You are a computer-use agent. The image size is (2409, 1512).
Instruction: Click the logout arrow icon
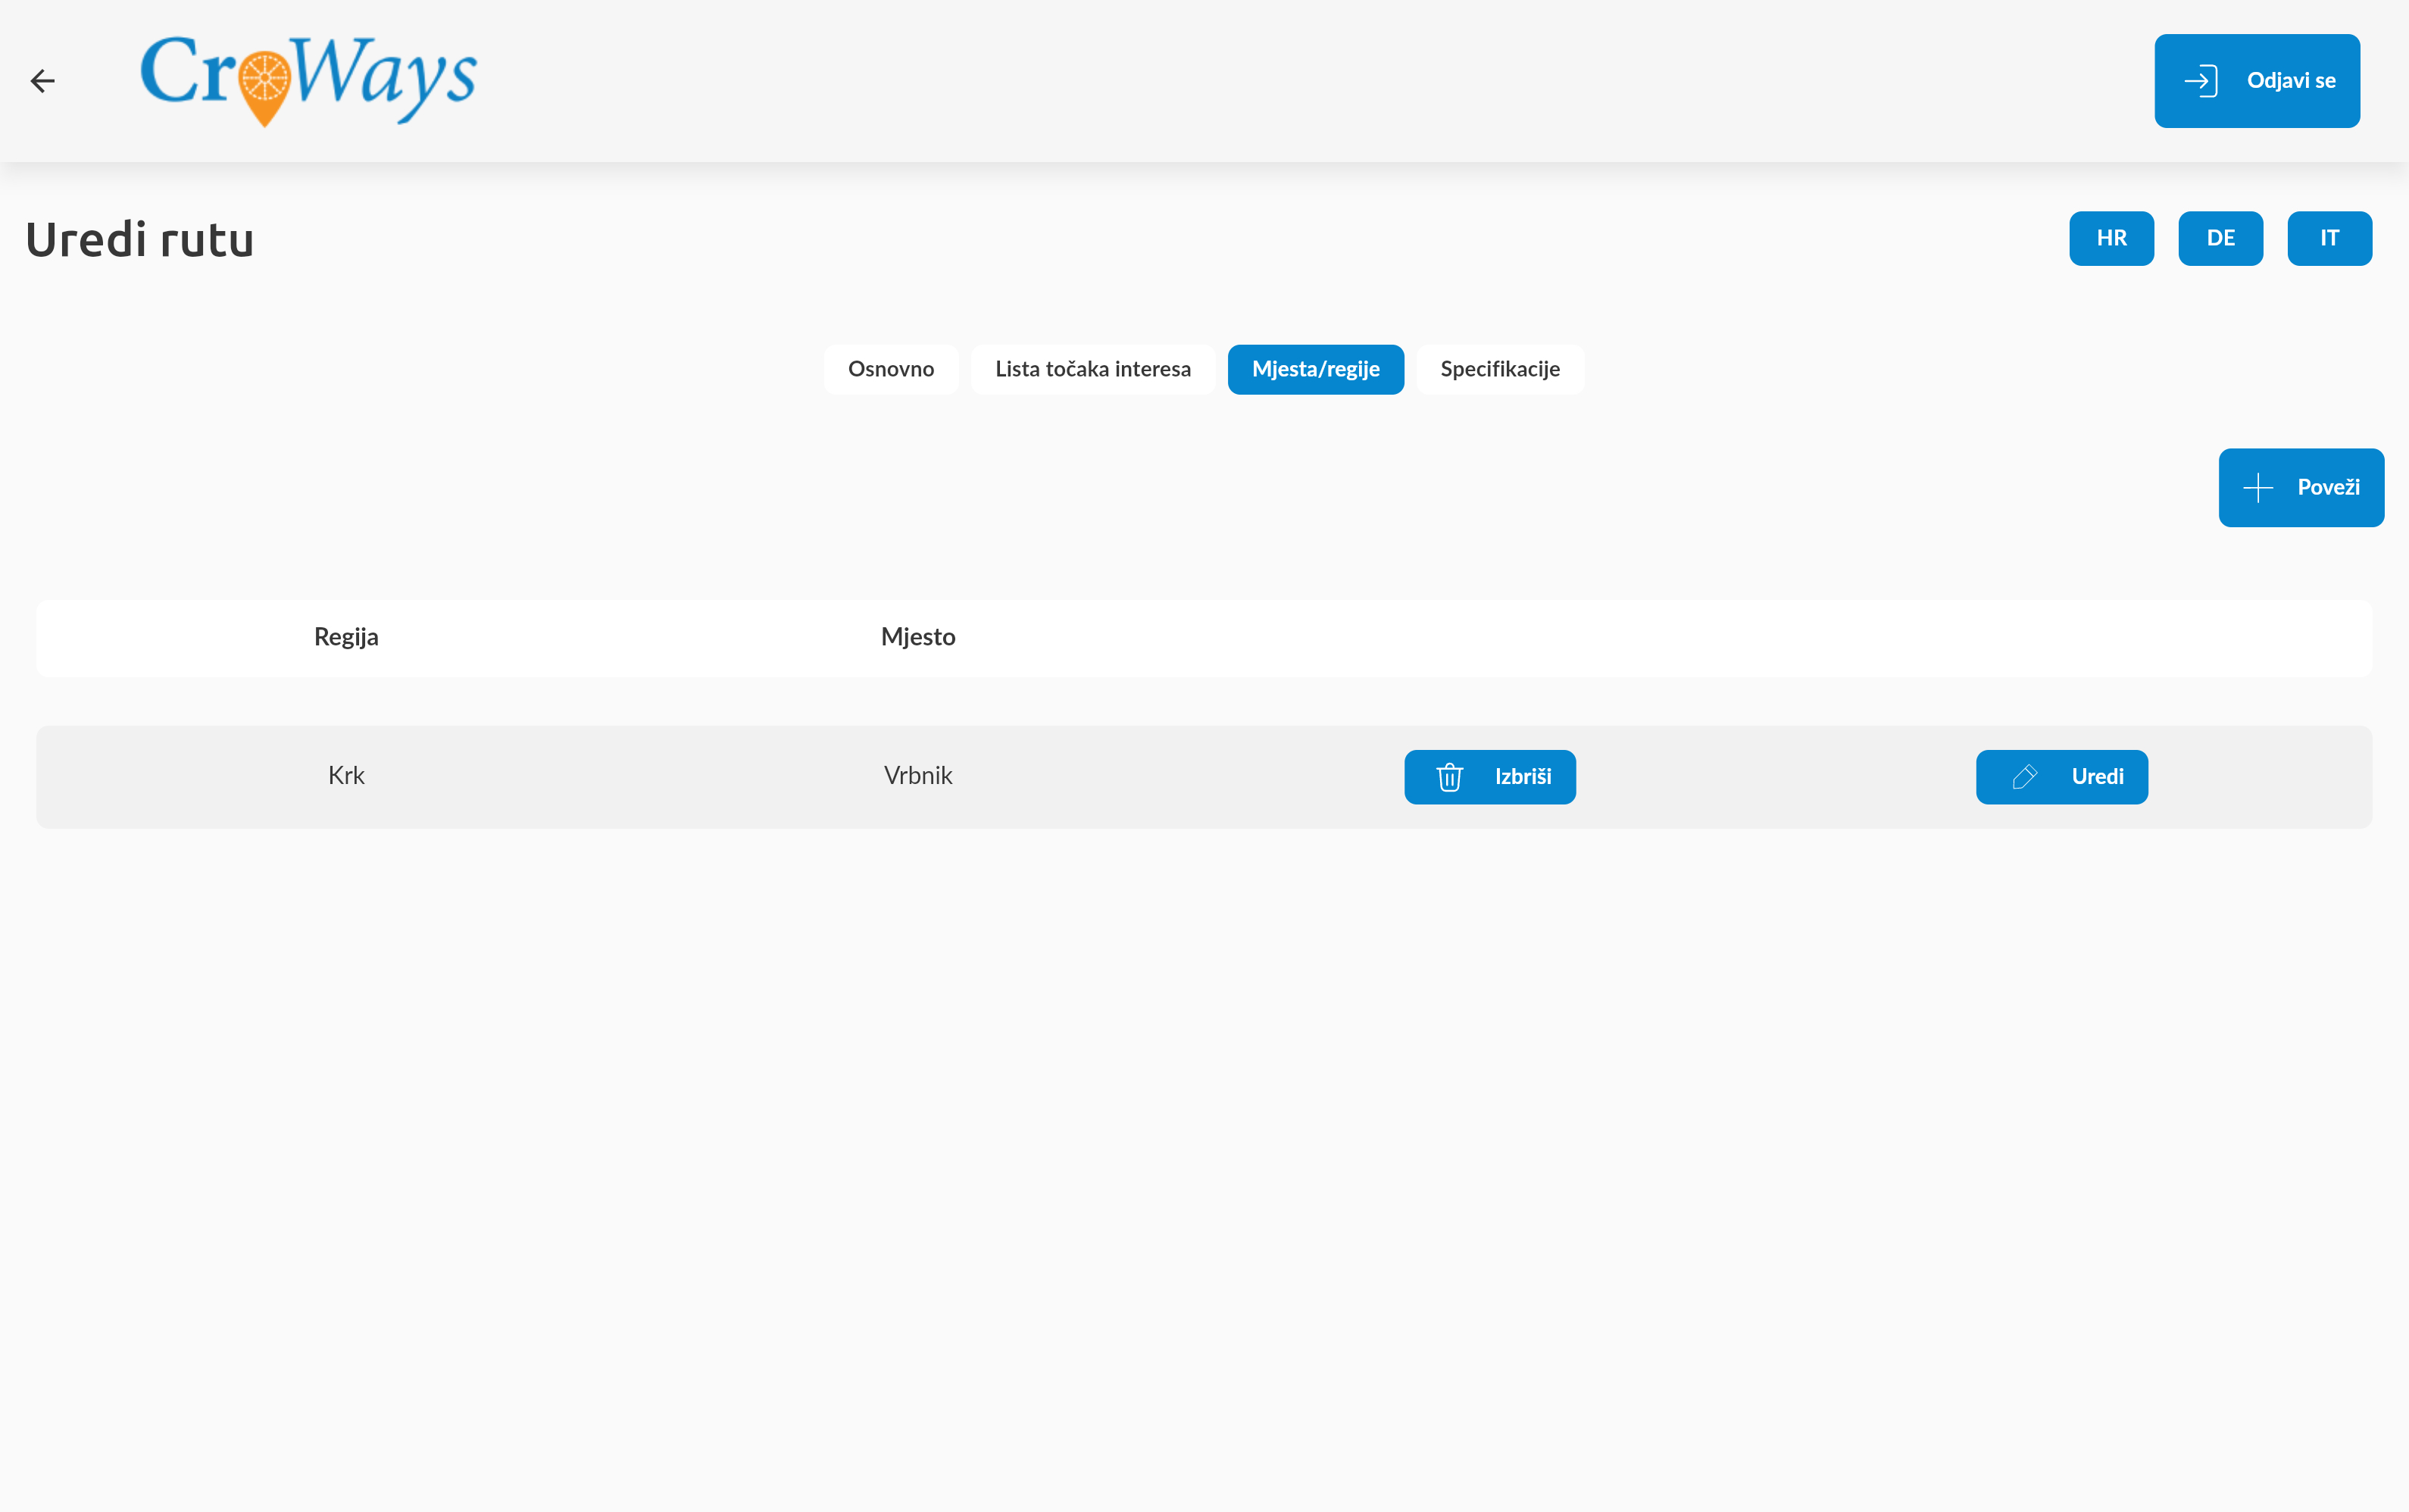coord(2201,81)
